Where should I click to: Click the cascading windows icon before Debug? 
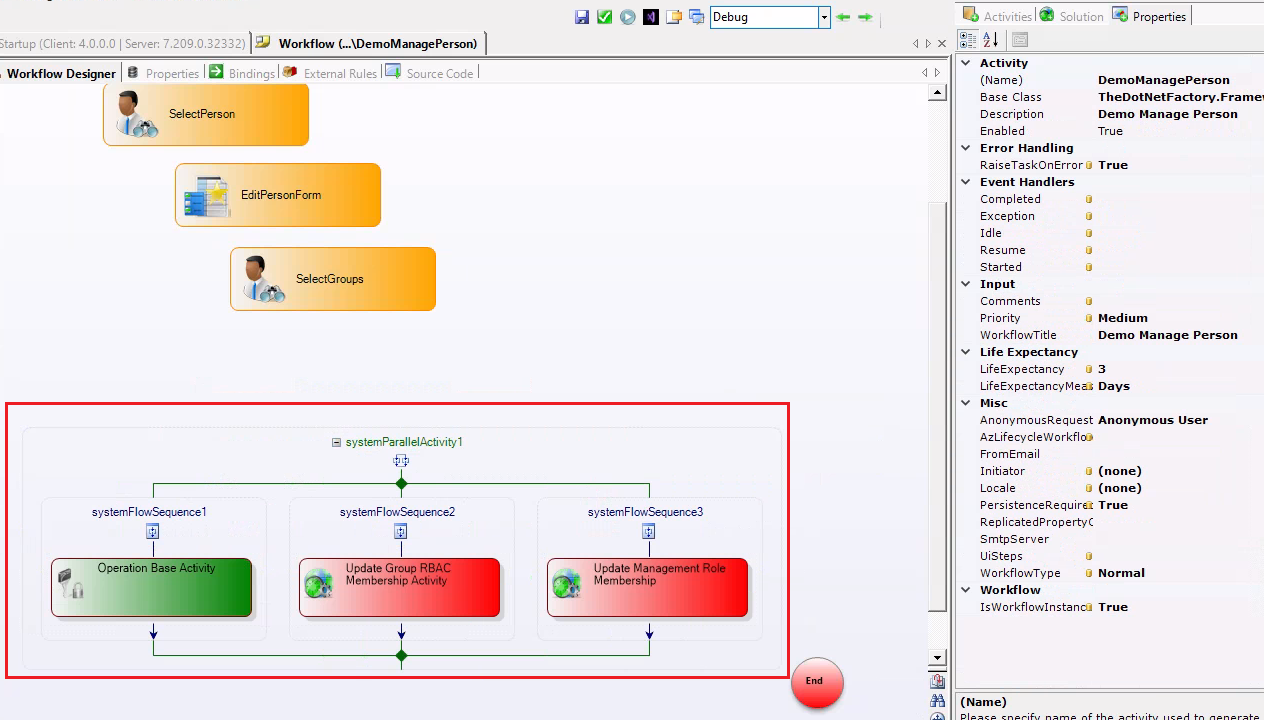coord(696,17)
